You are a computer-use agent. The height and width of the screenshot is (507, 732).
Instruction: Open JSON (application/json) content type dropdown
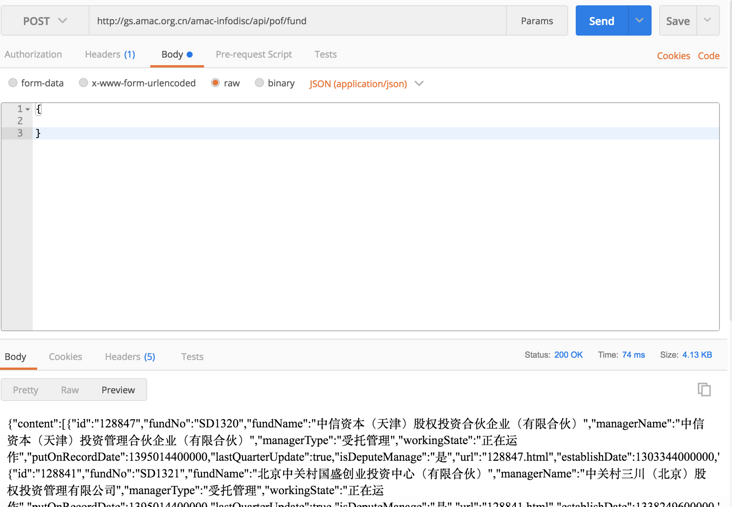[366, 84]
